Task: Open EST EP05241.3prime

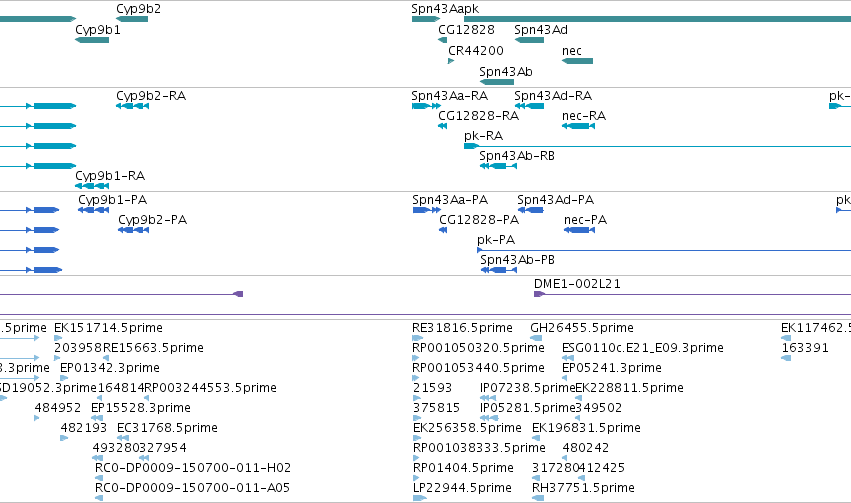Action: (612, 368)
